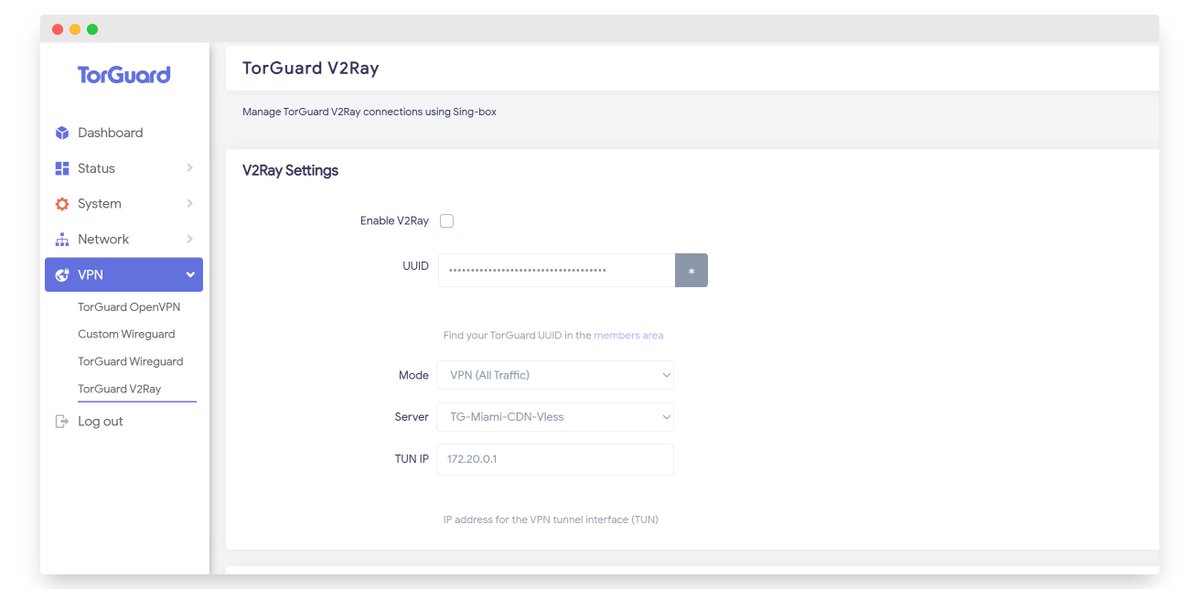This screenshot has width=1200, height=589.
Task: Click the TUN IP field
Action: pos(555,459)
